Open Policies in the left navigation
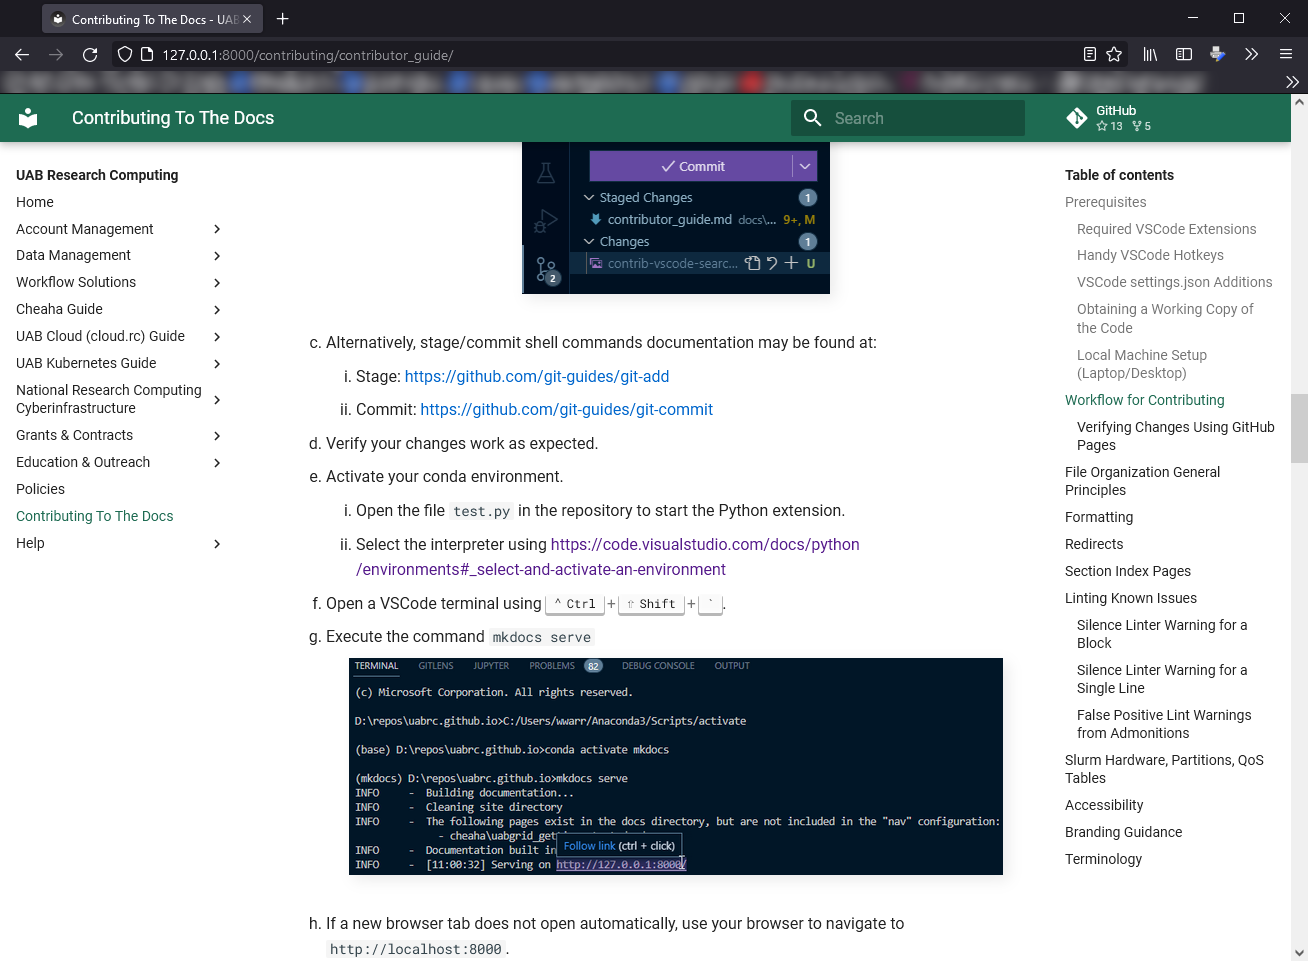 click(40, 489)
